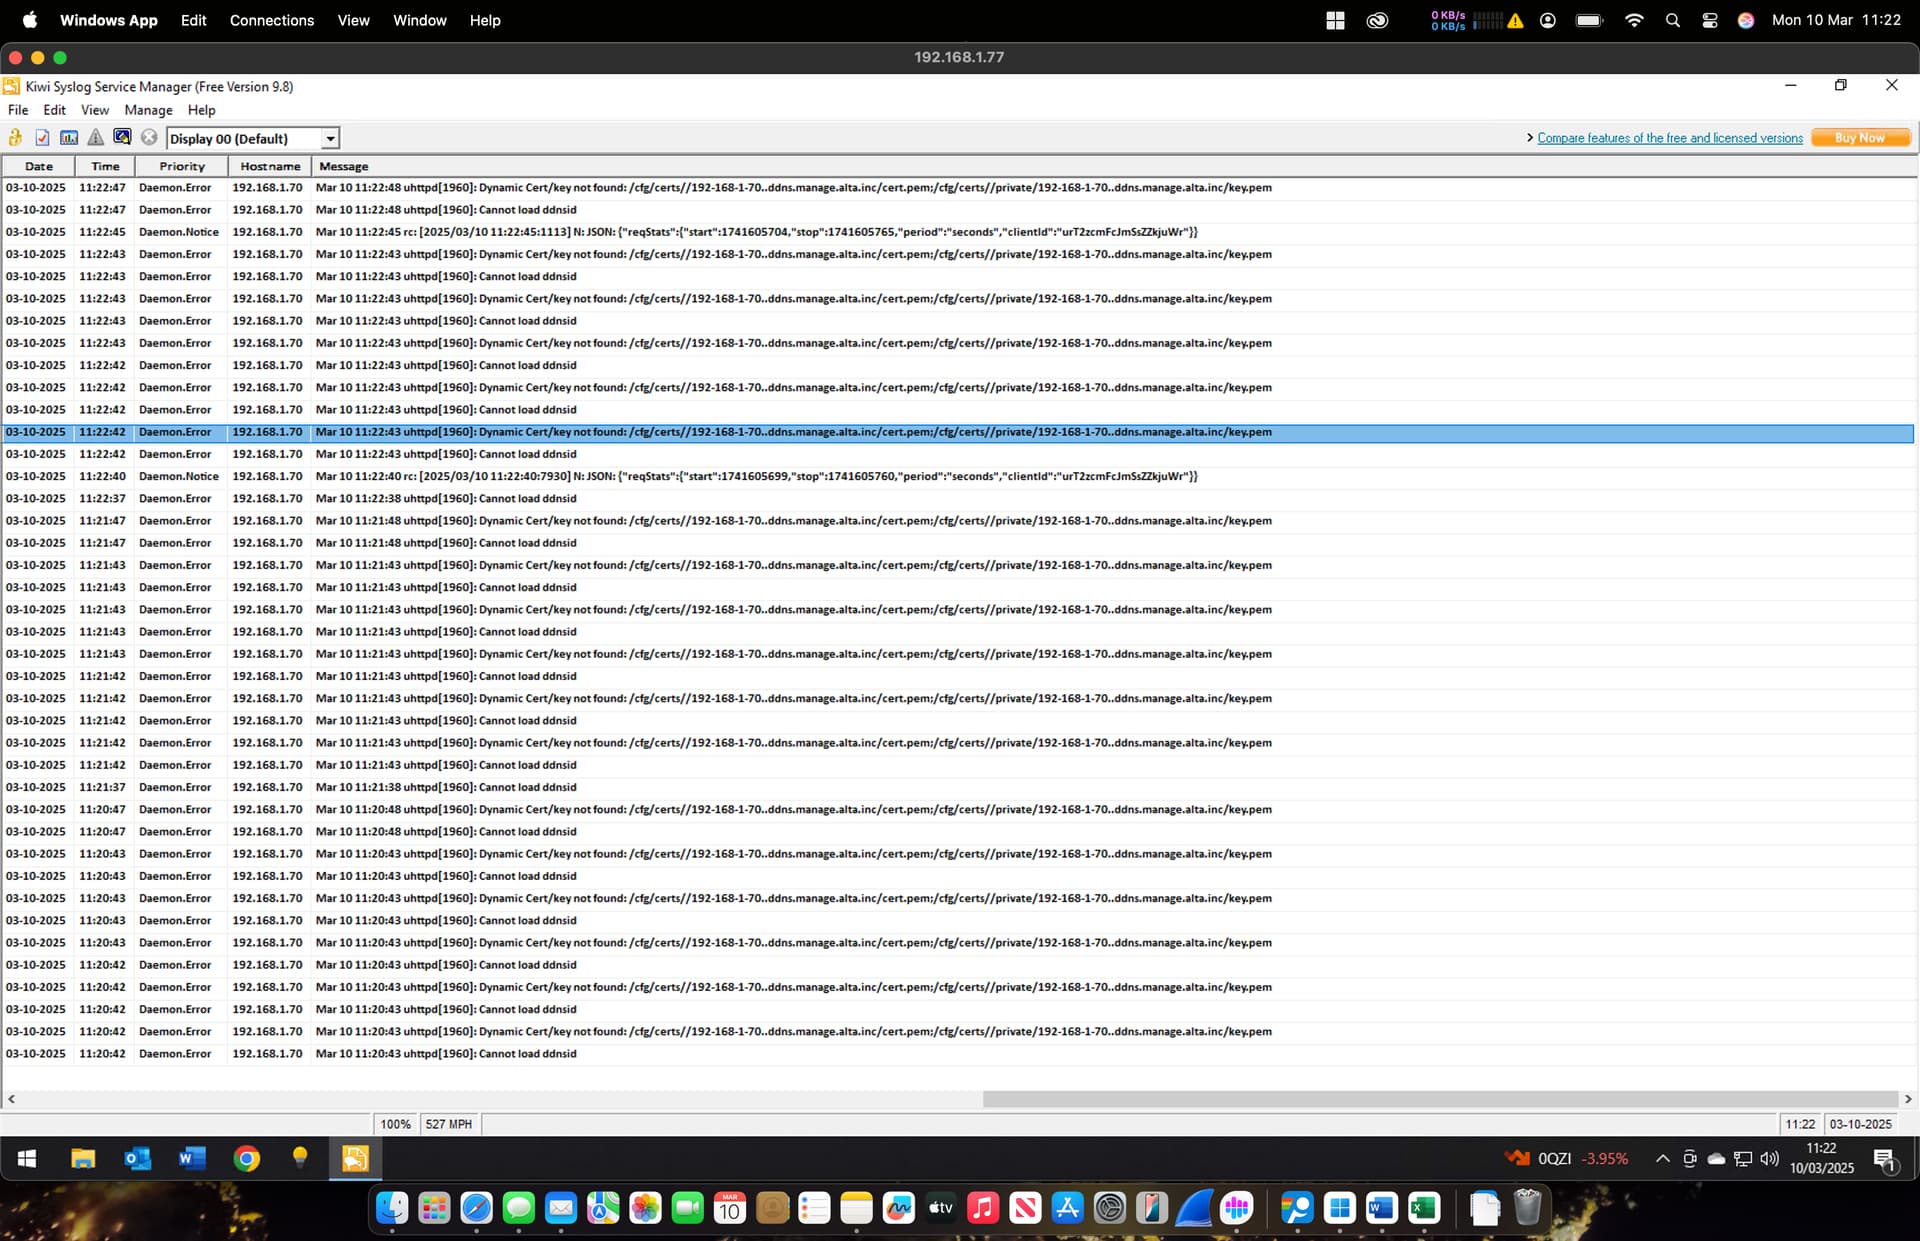Image resolution: width=1920 pixels, height=1241 pixels.
Task: Click the gray circled X toolbar icon
Action: (x=149, y=138)
